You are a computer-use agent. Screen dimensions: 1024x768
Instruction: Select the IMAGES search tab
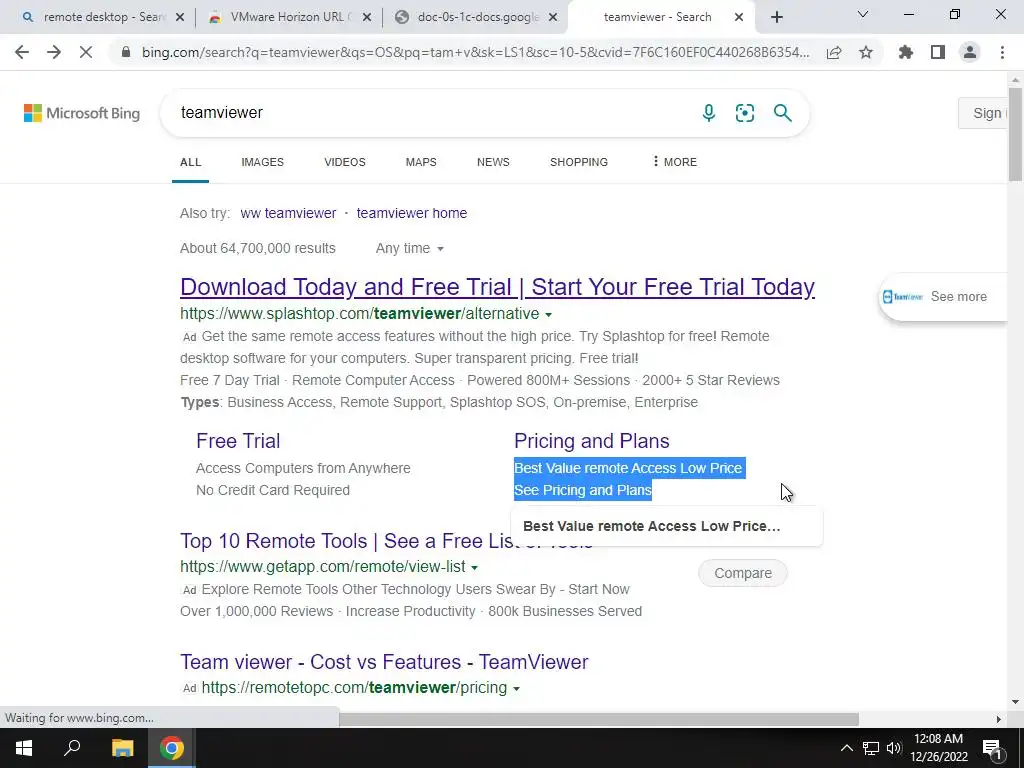263,162
